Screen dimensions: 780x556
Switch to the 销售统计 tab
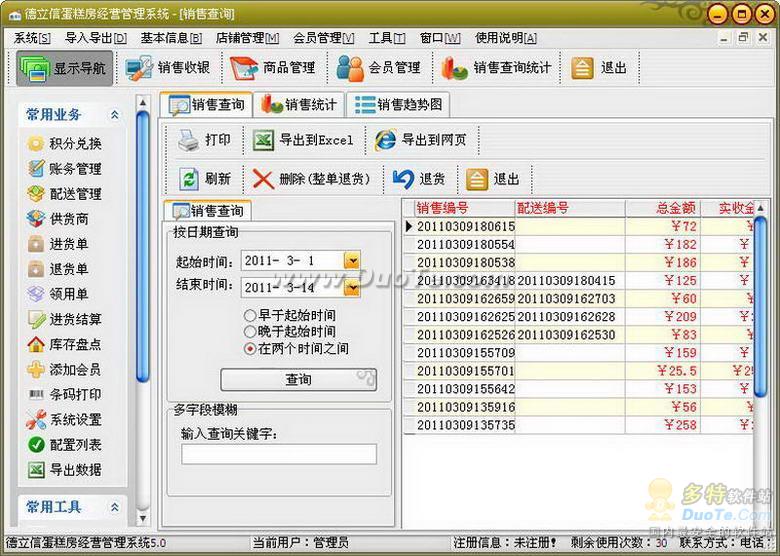301,104
